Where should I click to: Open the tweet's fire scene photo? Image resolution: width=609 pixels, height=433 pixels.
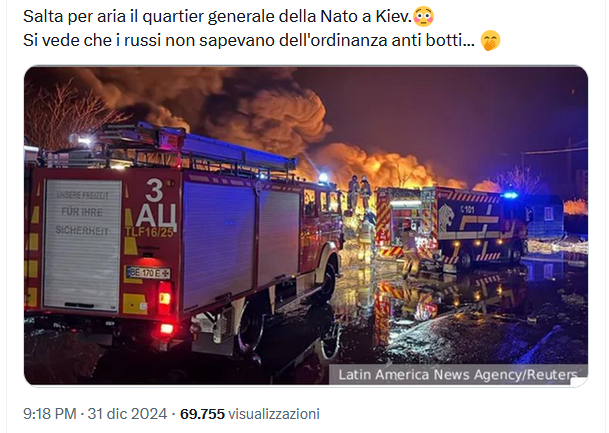point(306,226)
